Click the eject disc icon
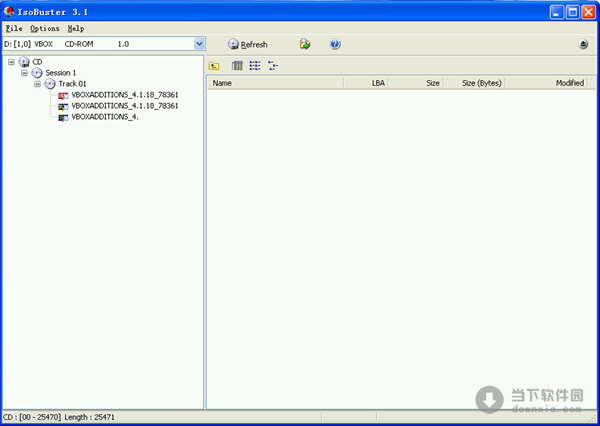600x426 pixels. click(583, 44)
